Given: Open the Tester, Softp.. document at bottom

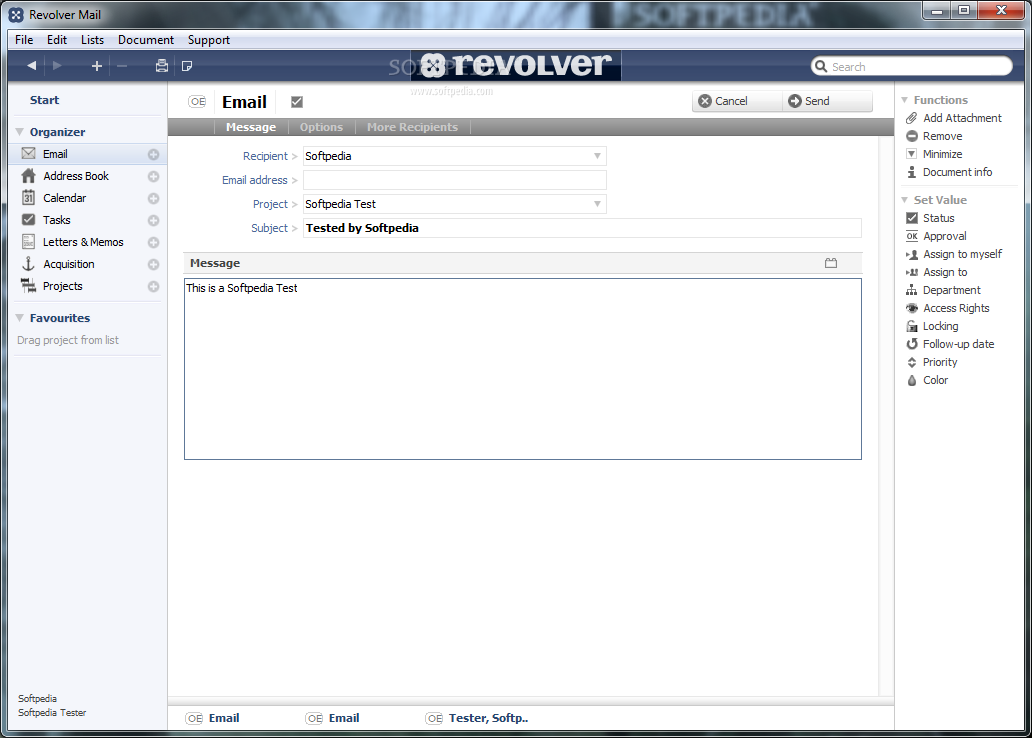Looking at the screenshot, I should [477, 718].
